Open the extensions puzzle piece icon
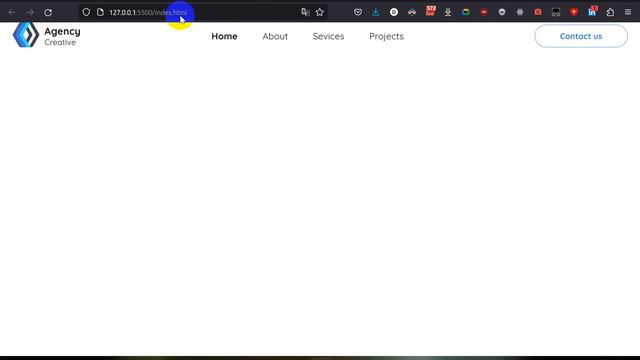 click(610, 12)
